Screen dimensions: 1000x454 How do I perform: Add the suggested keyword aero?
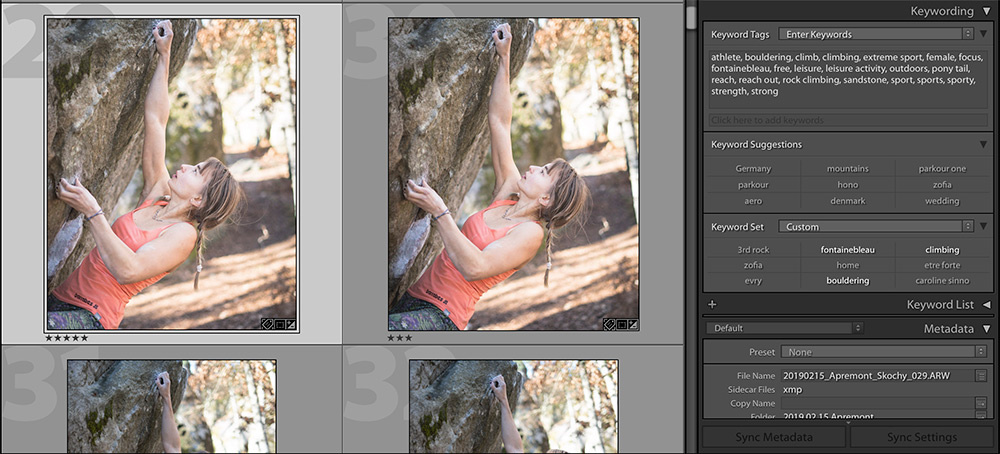click(753, 201)
